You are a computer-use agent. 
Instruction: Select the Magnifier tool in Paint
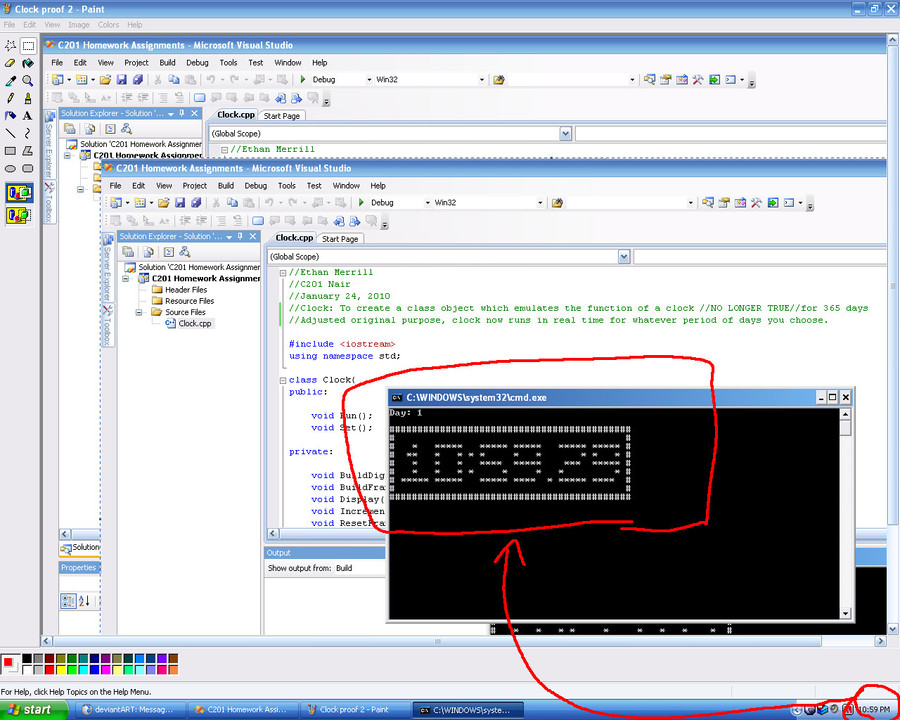[28, 81]
